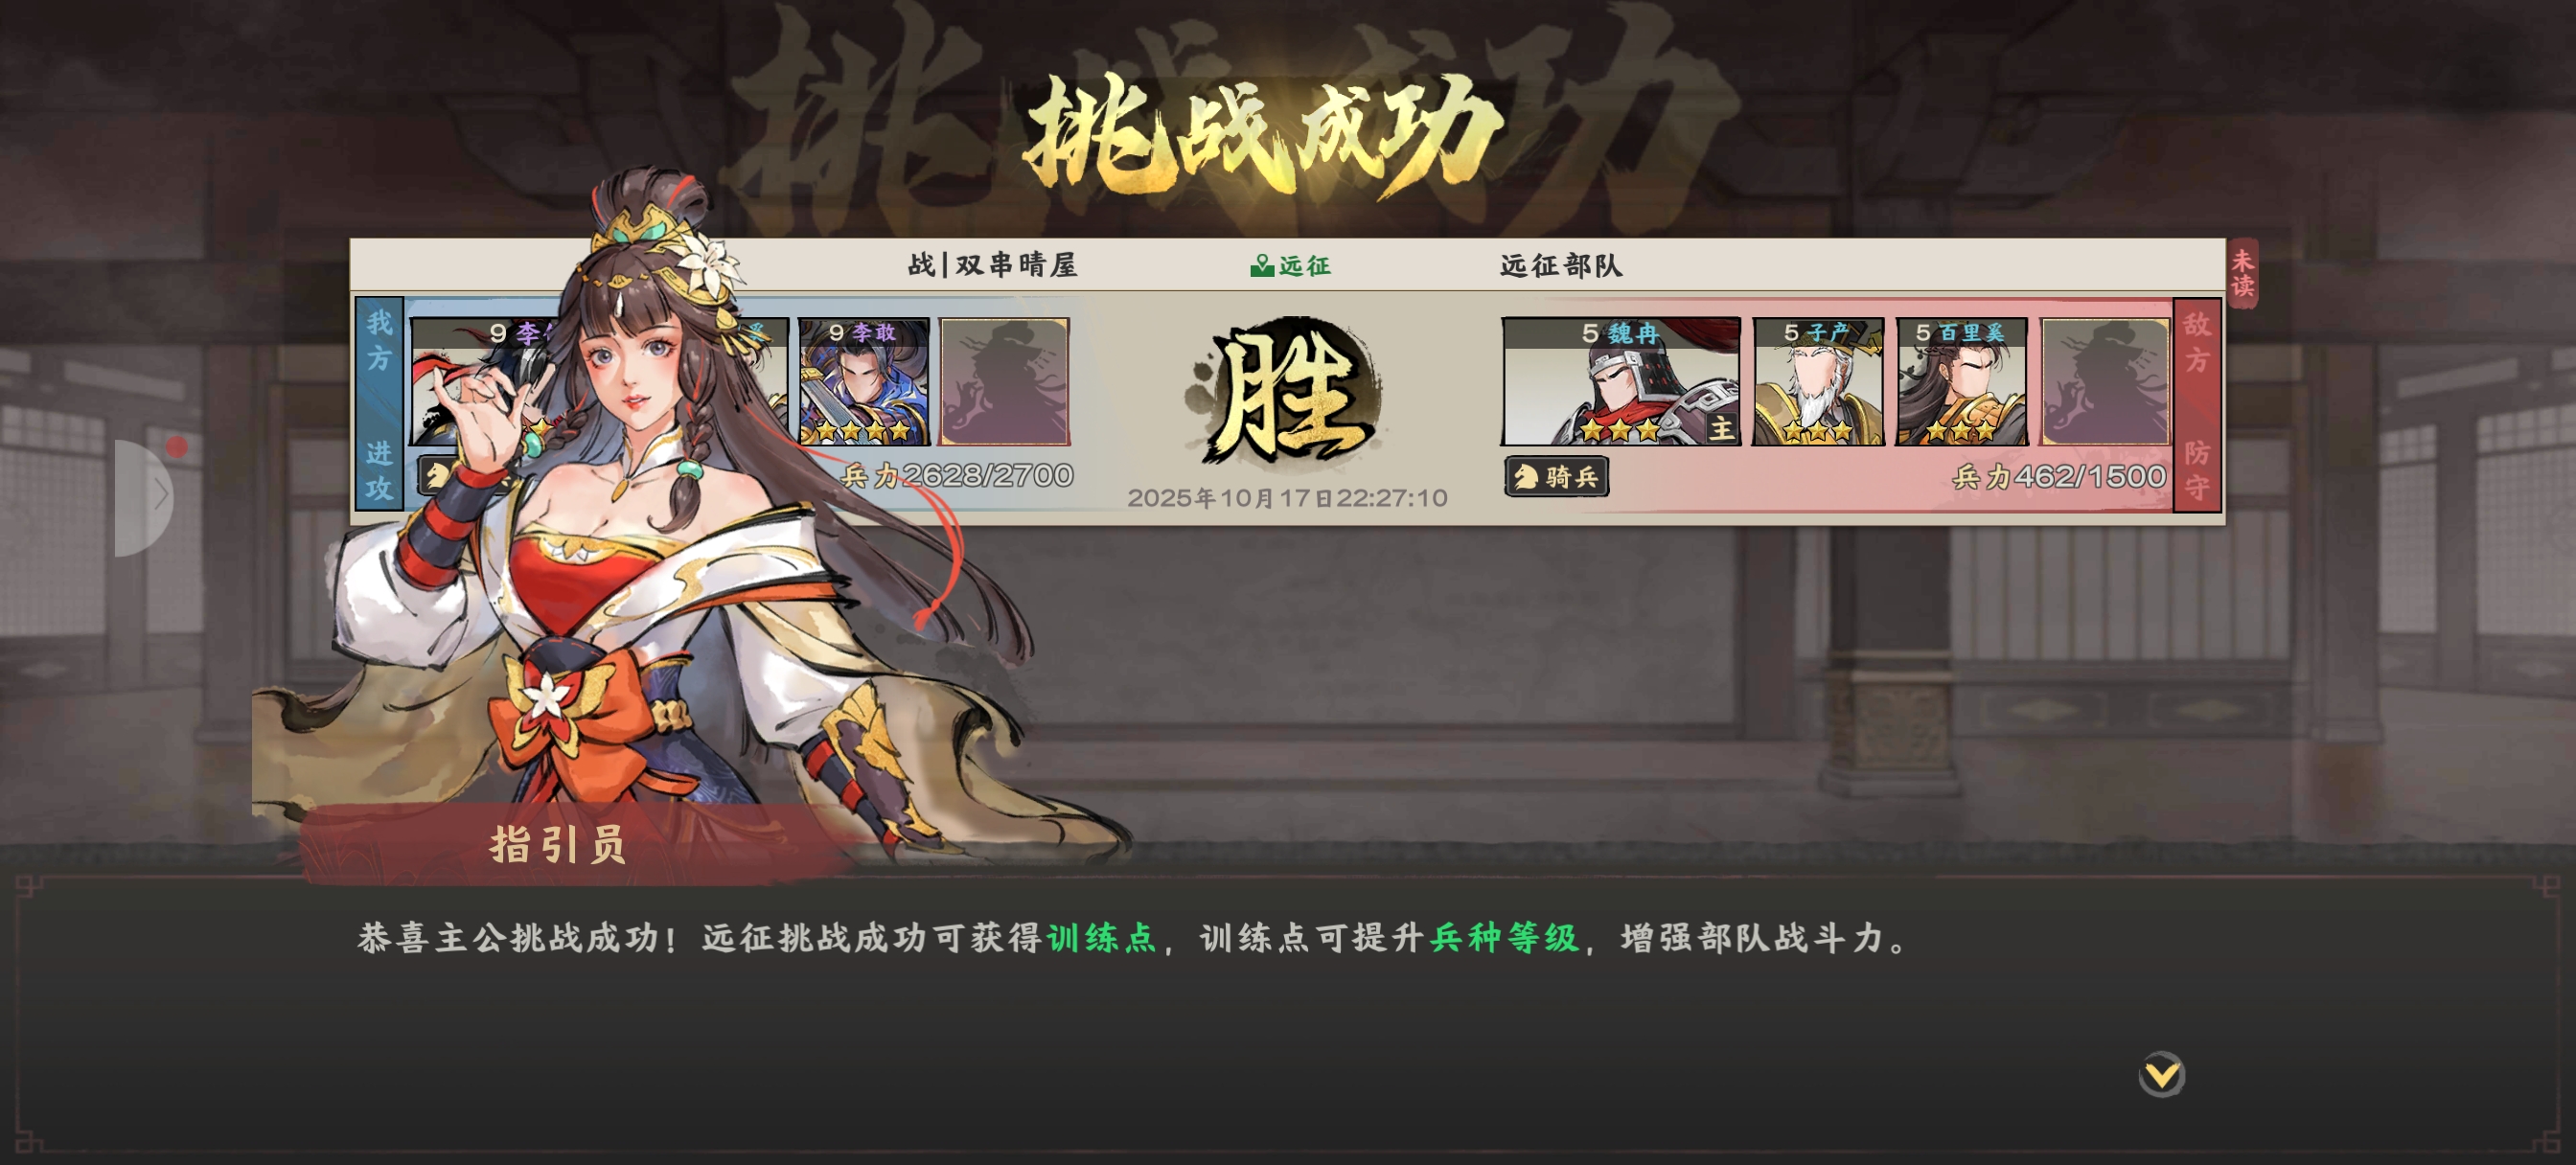Viewport: 2576px width, 1165px height.
Task: Click the 骑兵 cavalry troop type badge
Action: click(x=1556, y=477)
